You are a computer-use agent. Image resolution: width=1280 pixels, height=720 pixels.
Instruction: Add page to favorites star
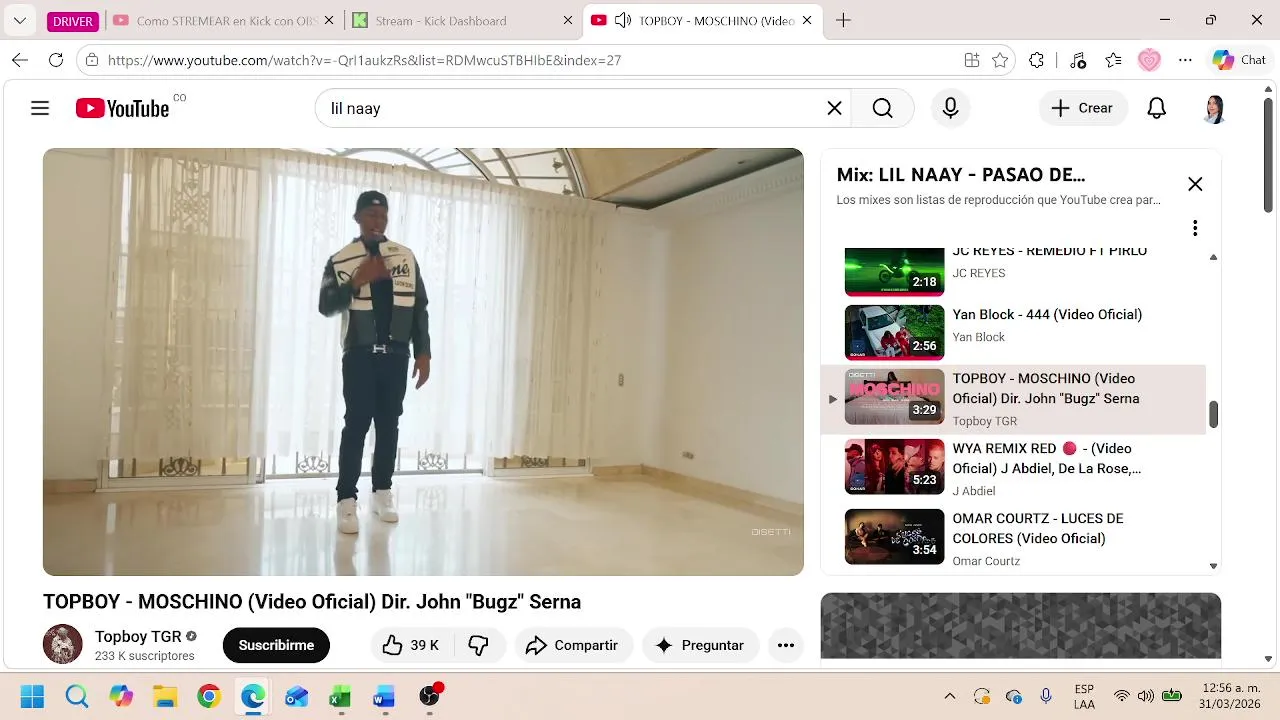coord(1000,60)
